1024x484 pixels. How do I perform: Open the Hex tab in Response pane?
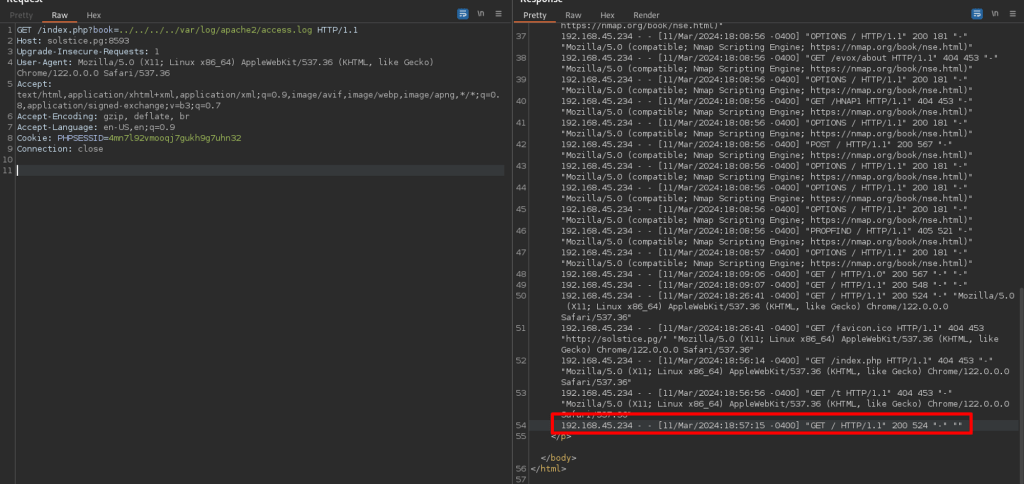tap(607, 16)
